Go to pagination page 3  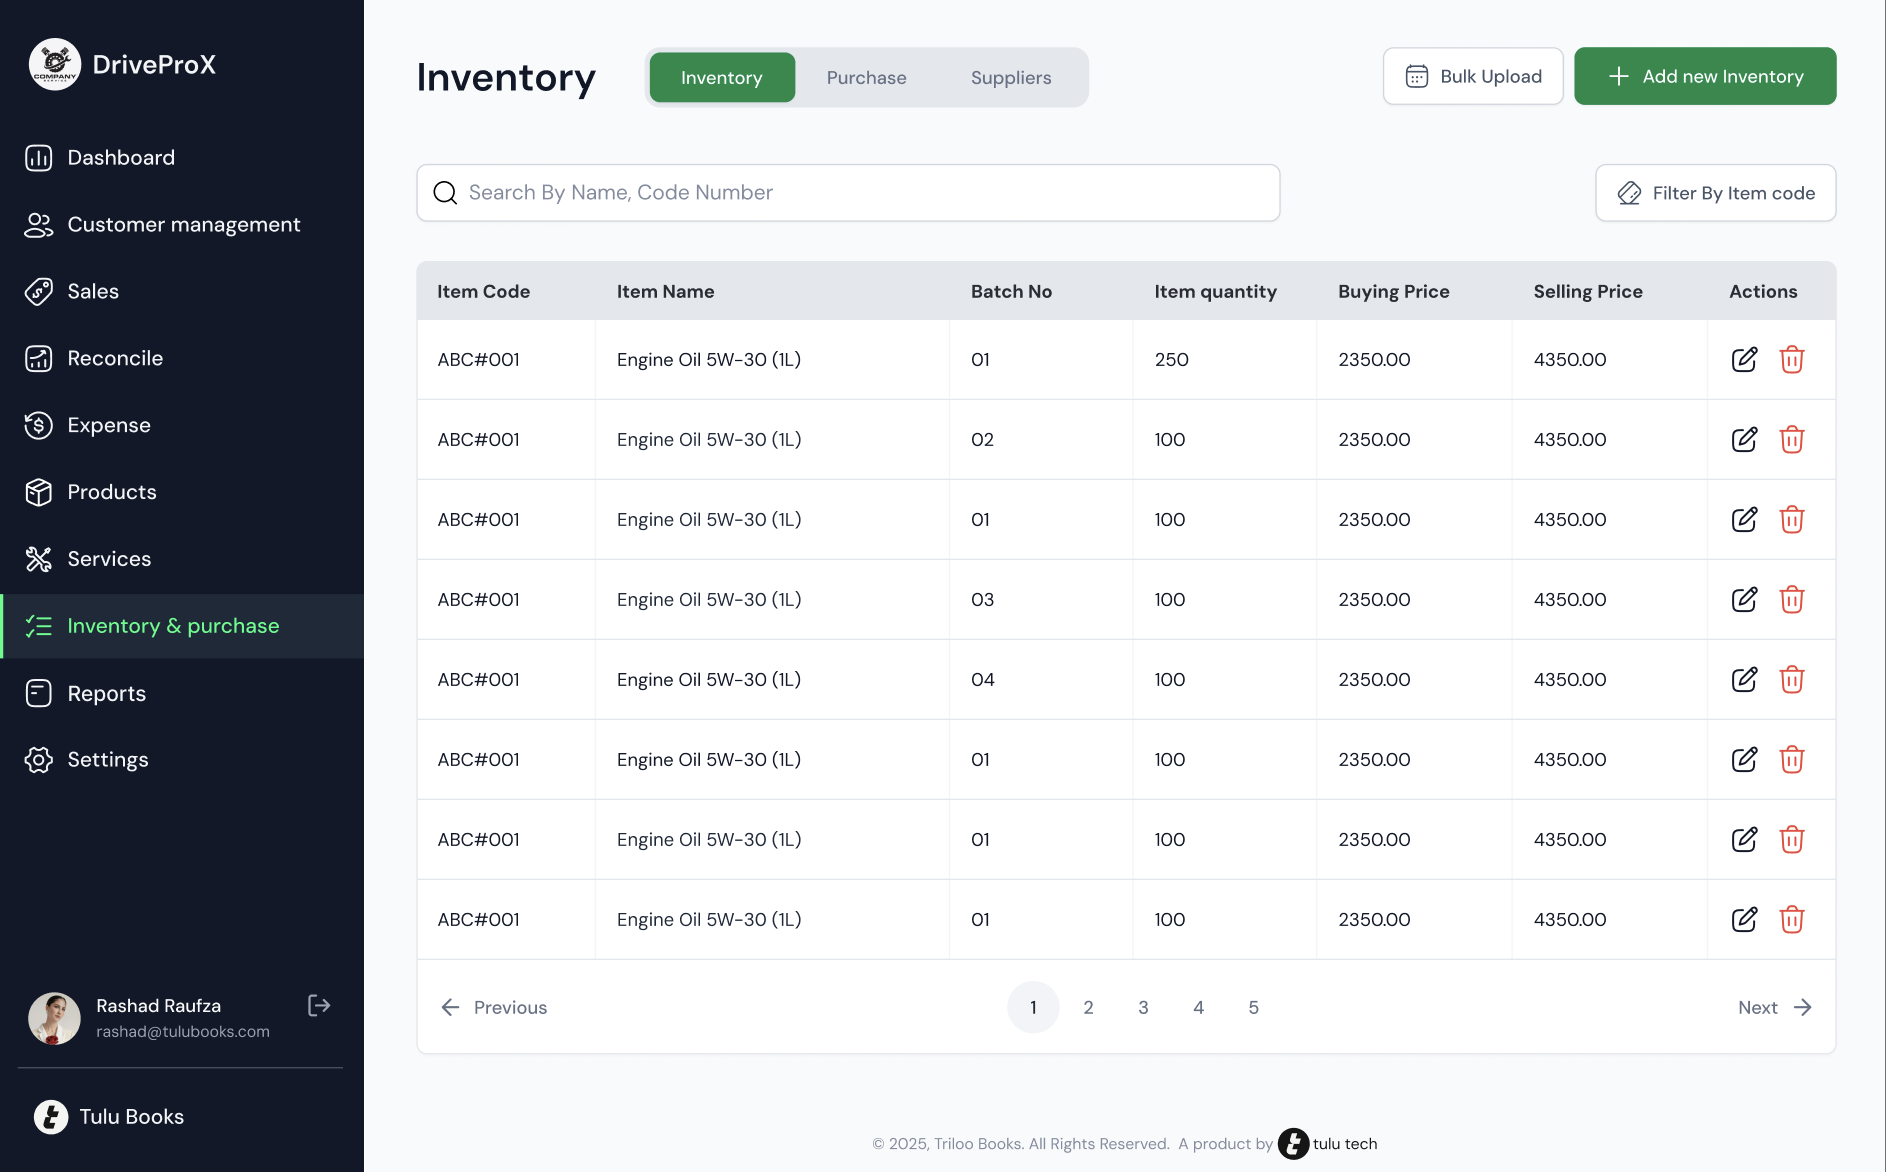(x=1143, y=1007)
